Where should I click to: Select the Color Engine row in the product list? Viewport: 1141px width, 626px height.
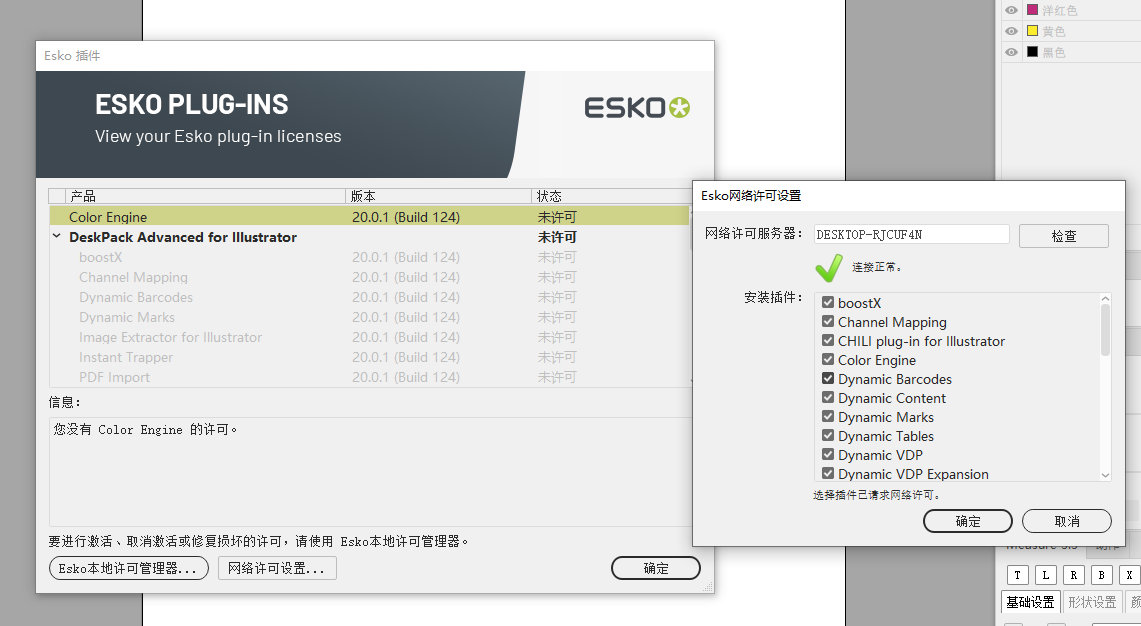(369, 217)
